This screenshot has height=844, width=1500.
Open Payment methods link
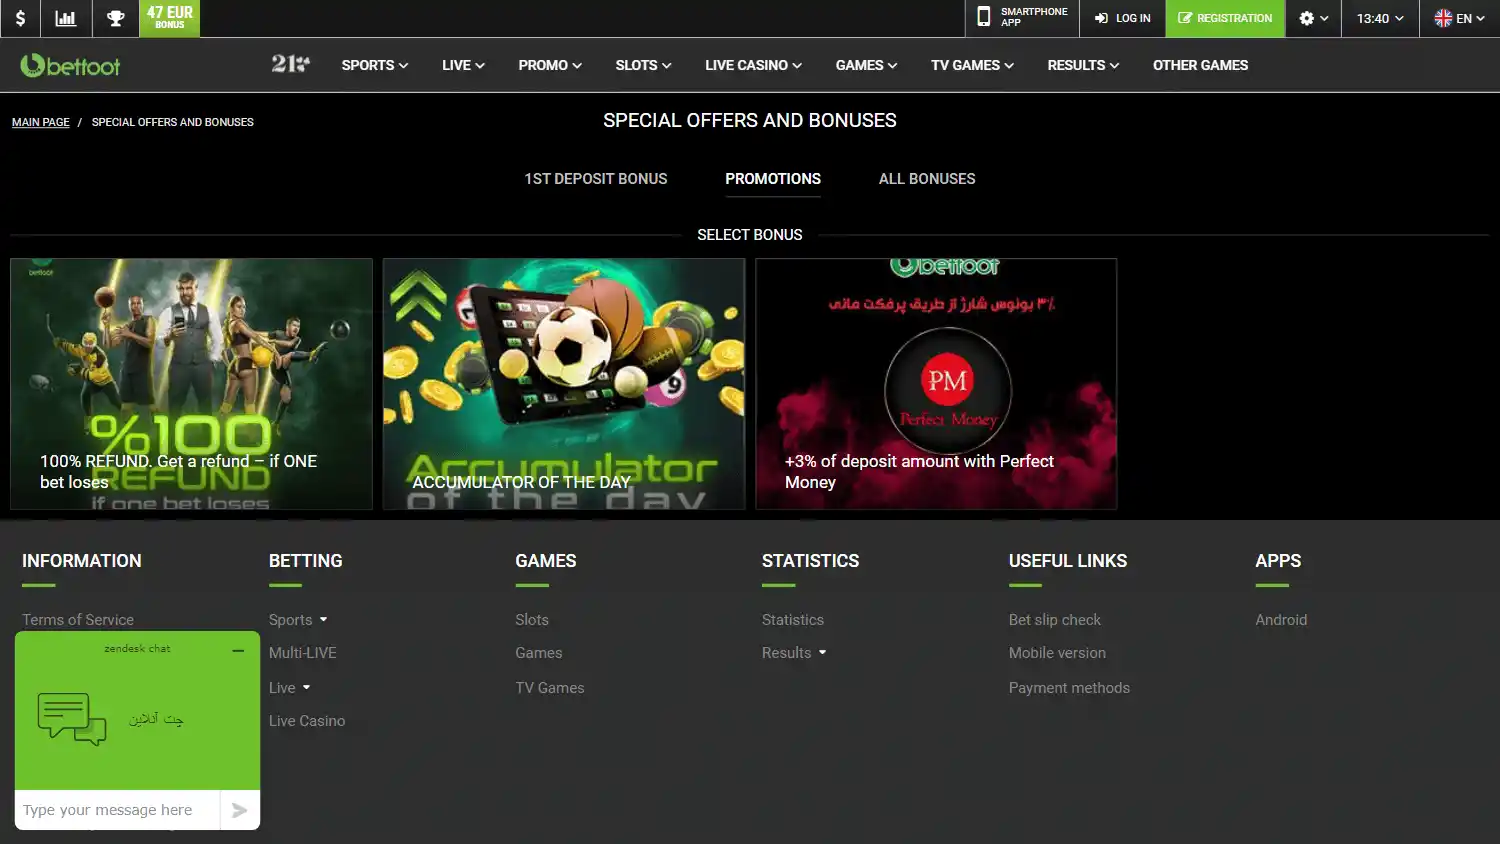[x=1069, y=688]
